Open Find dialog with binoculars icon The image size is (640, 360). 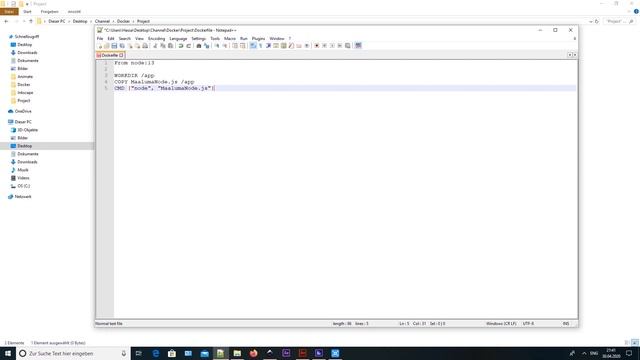click(199, 46)
